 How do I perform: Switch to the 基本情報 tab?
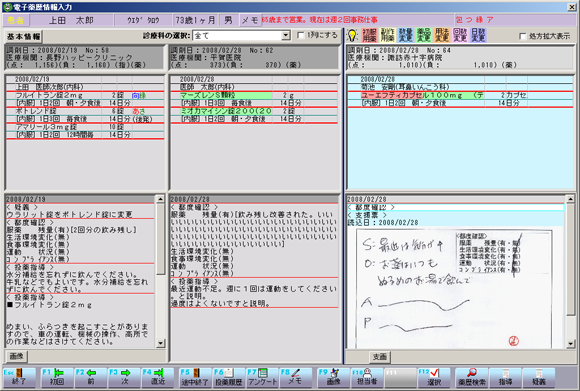click(x=24, y=37)
